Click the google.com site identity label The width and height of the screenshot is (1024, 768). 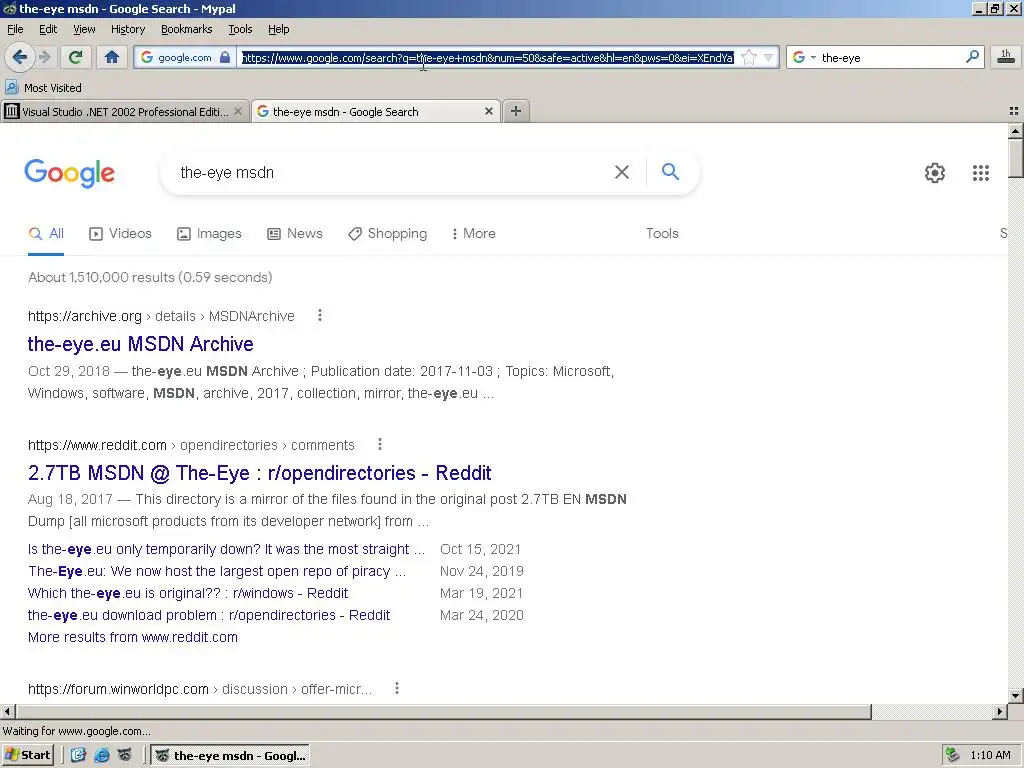185,57
